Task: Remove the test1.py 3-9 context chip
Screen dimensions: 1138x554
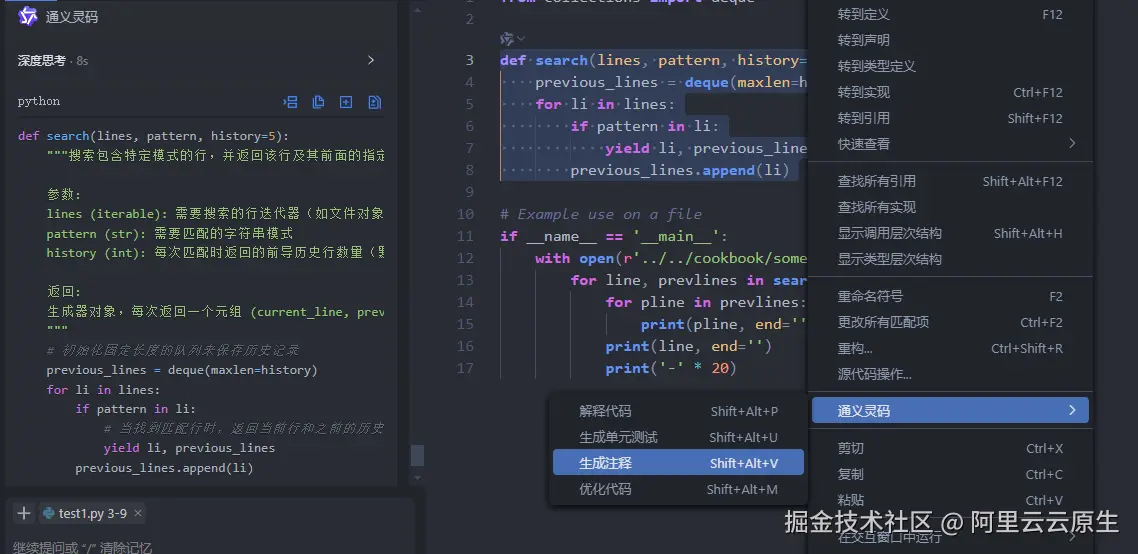Action: coord(138,513)
